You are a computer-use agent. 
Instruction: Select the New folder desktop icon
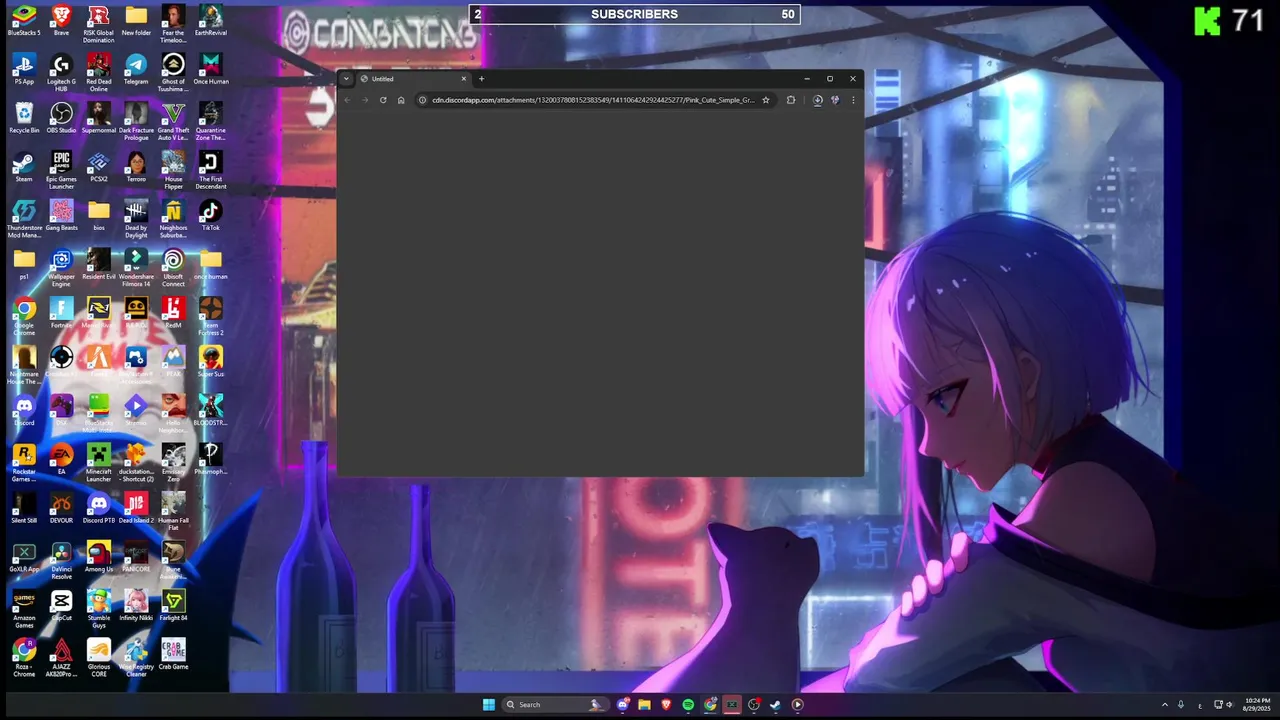(x=136, y=21)
